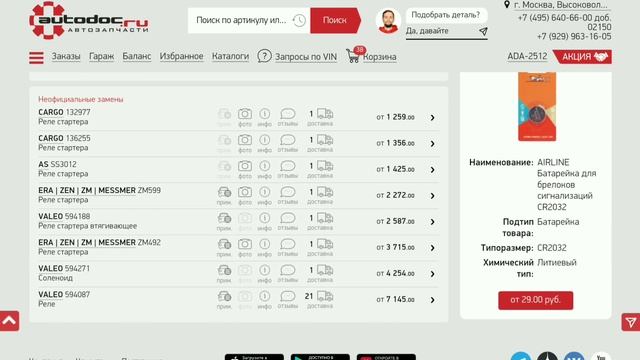This screenshot has height=360, width=640.
Task: View photo for CARGO 136255
Action: (245, 143)
